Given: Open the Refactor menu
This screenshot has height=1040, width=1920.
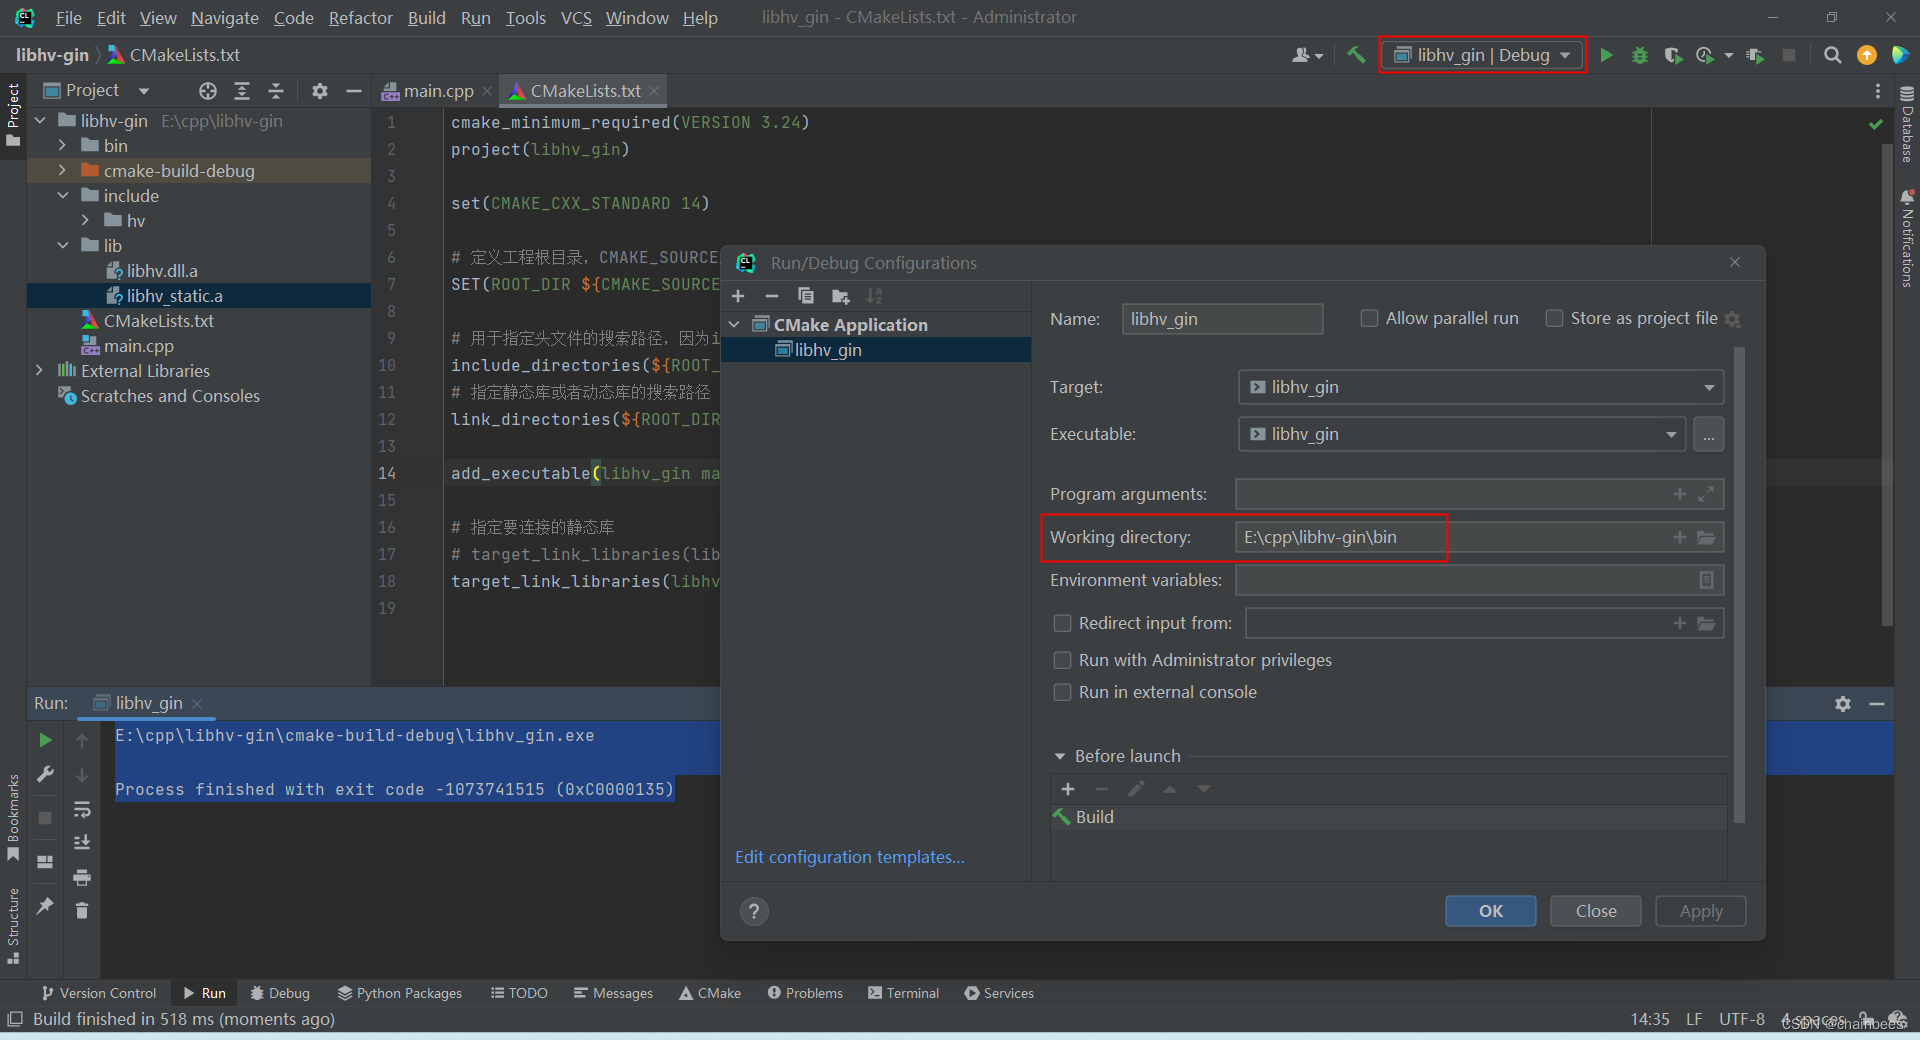Looking at the screenshot, I should point(359,17).
